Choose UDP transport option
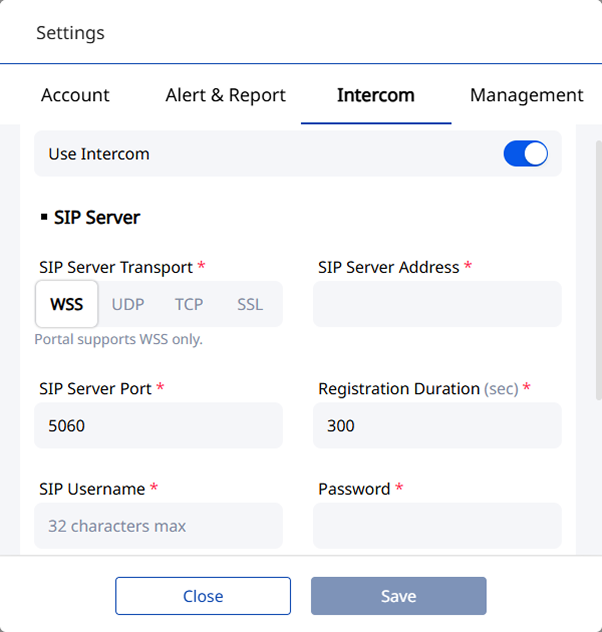 [128, 304]
